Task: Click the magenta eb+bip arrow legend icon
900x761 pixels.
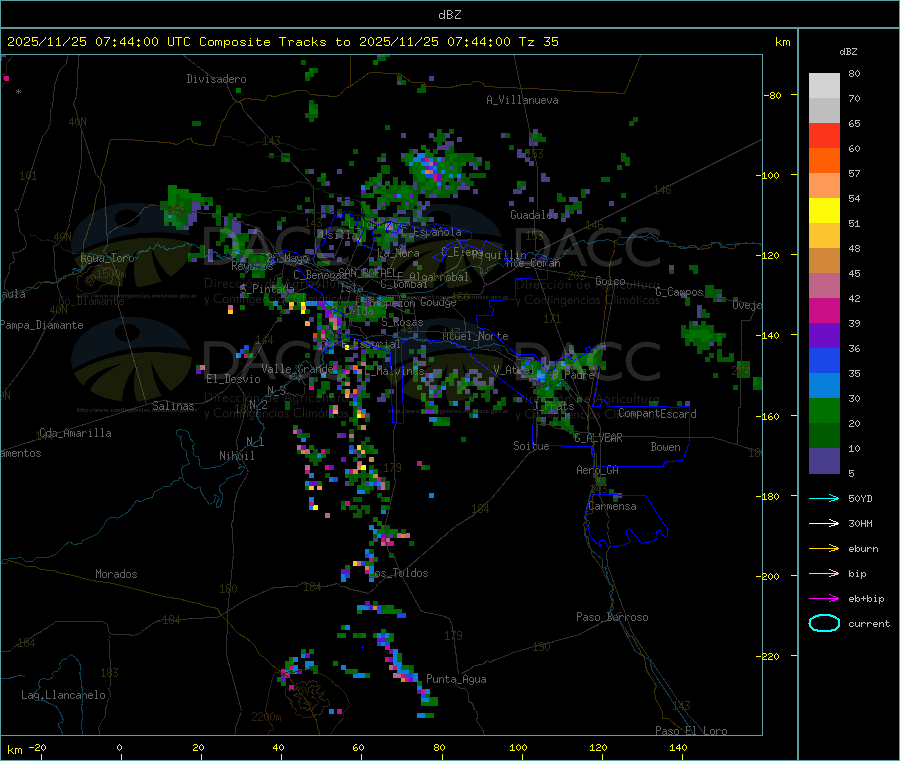Action: coord(824,599)
